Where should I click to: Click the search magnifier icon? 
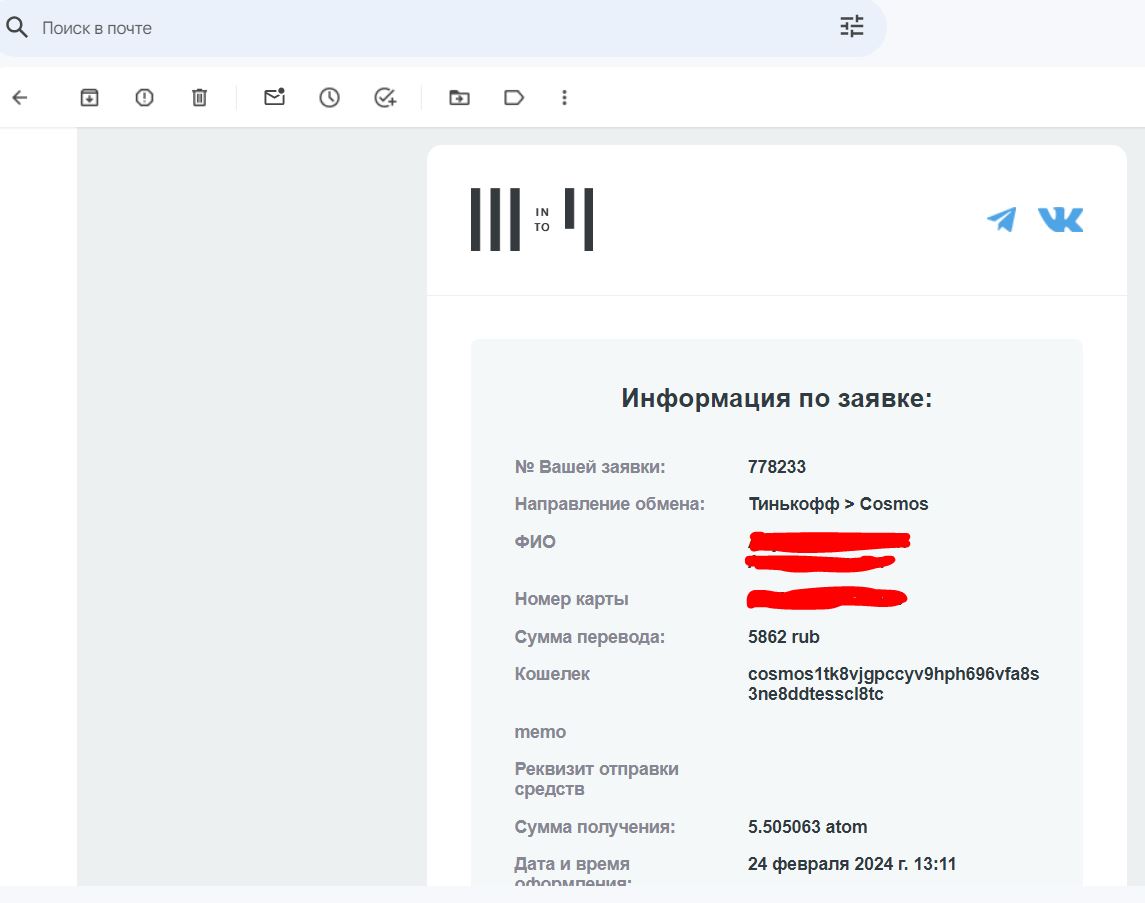[16, 28]
